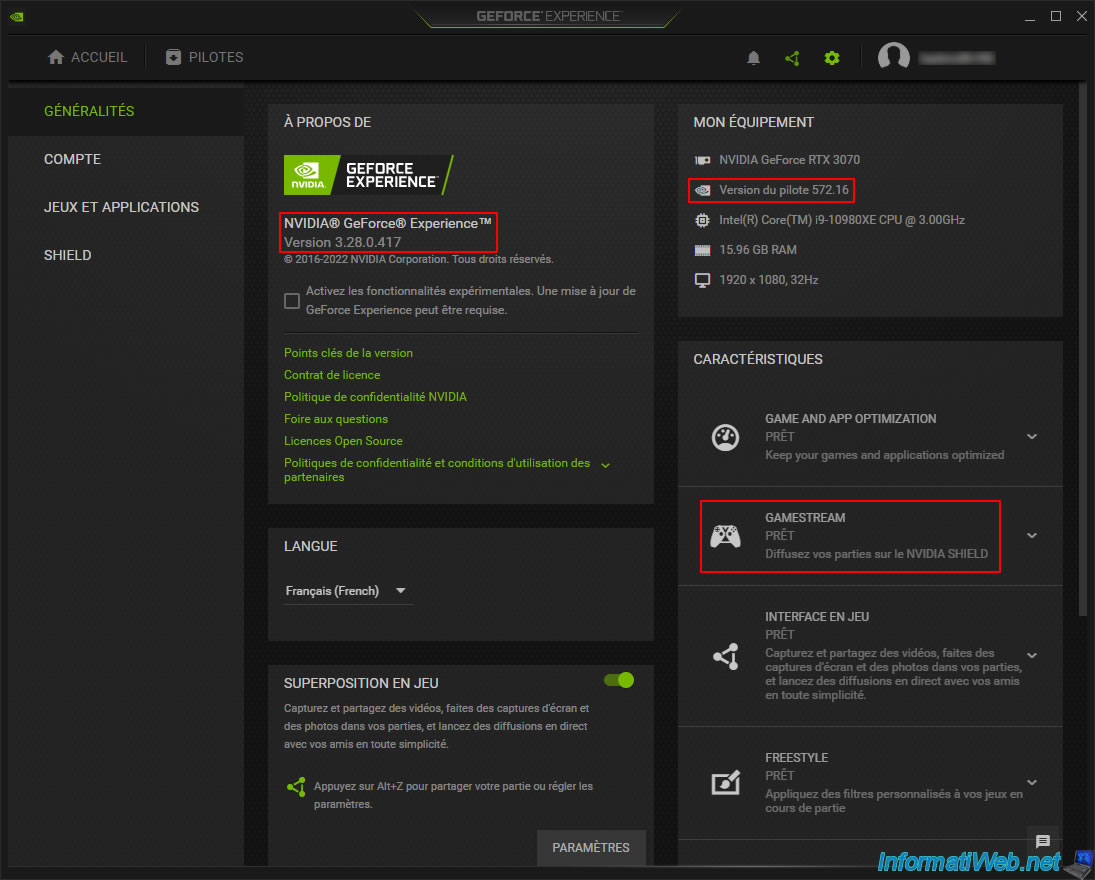Open Points clés de la version link
The height and width of the screenshot is (880, 1095).
click(x=348, y=353)
